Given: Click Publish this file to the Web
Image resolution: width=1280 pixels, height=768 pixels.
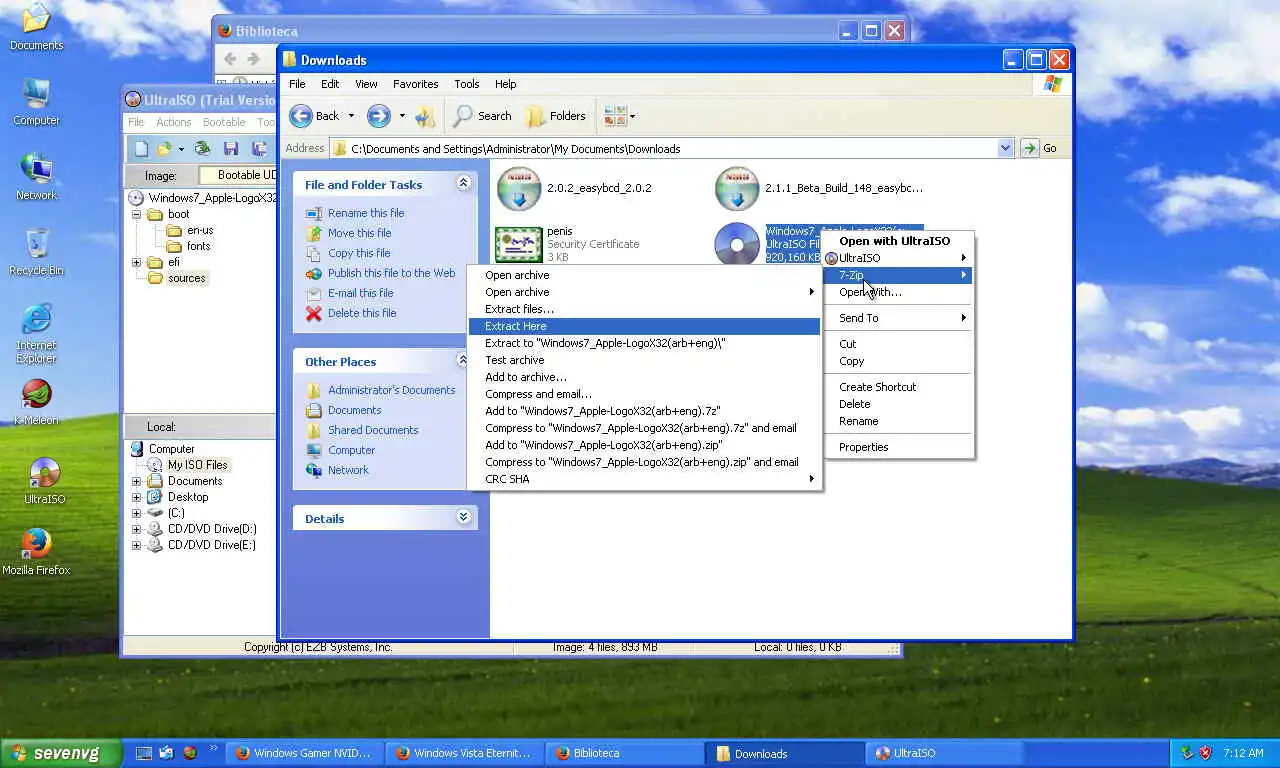Looking at the screenshot, I should pos(391,273).
